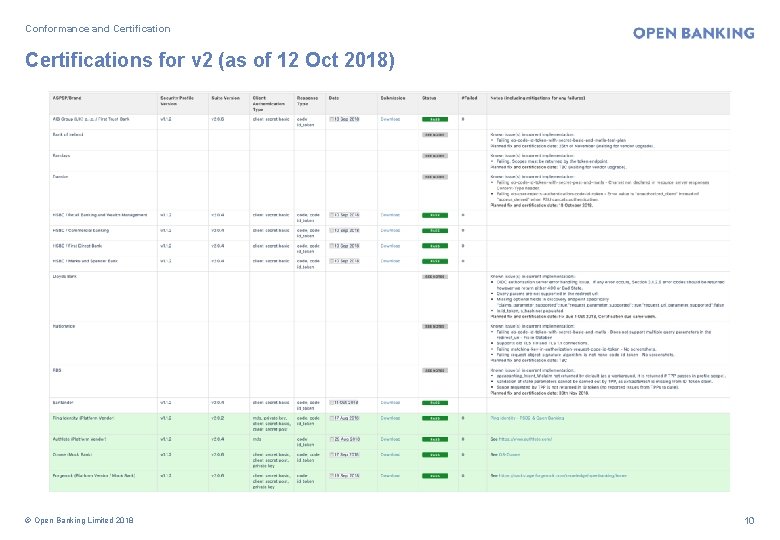
Task: Click the 'Conformance and Certification' section label
Action: pos(98,29)
